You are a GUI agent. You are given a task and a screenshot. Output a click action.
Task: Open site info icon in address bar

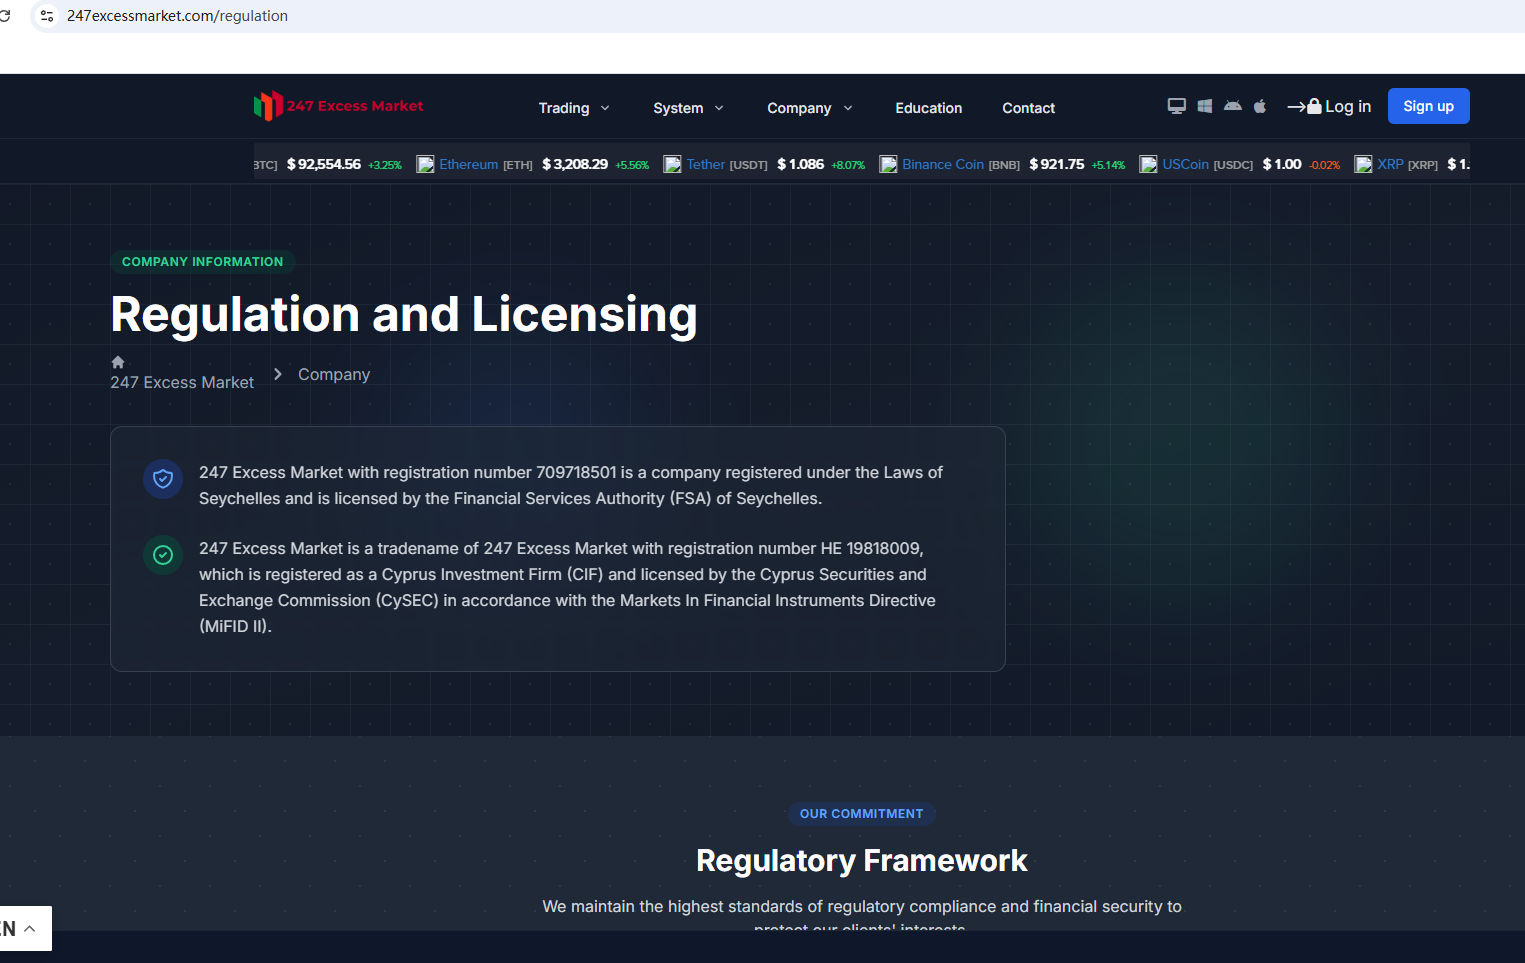pyautogui.click(x=47, y=16)
